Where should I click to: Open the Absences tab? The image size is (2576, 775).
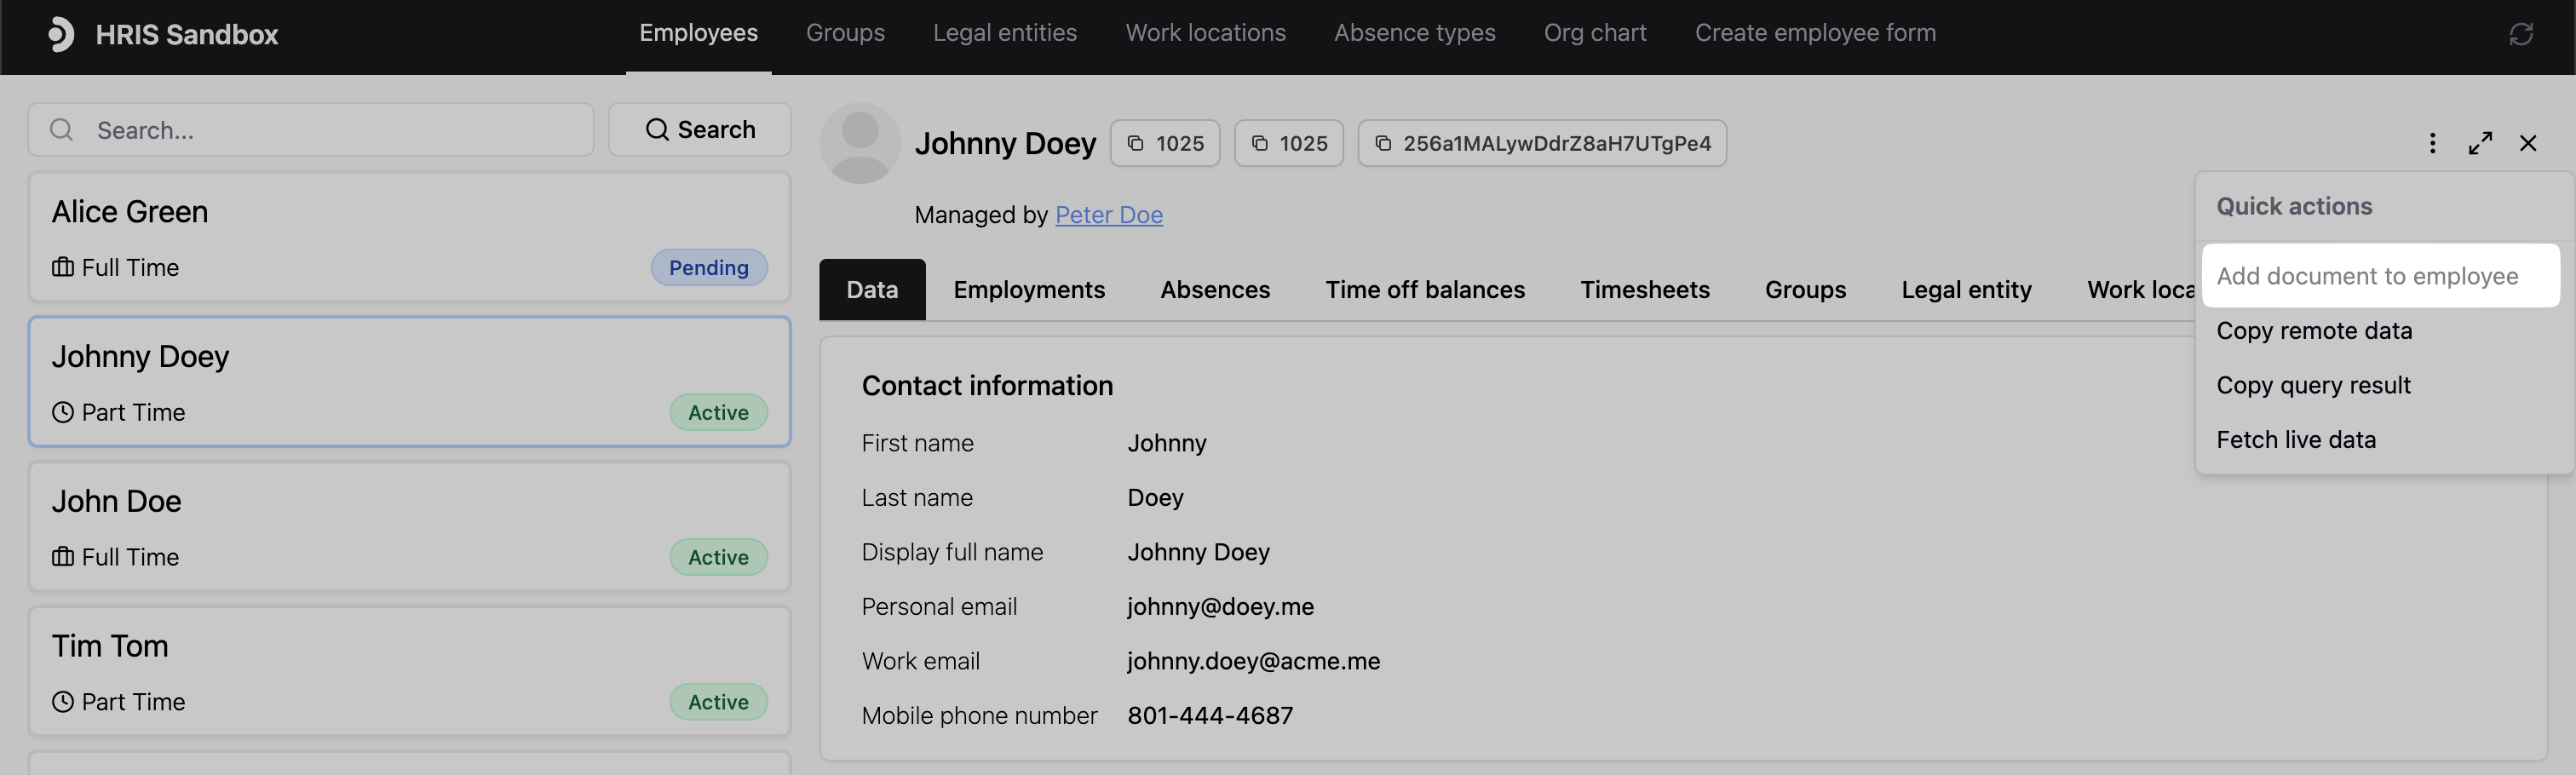tap(1215, 290)
